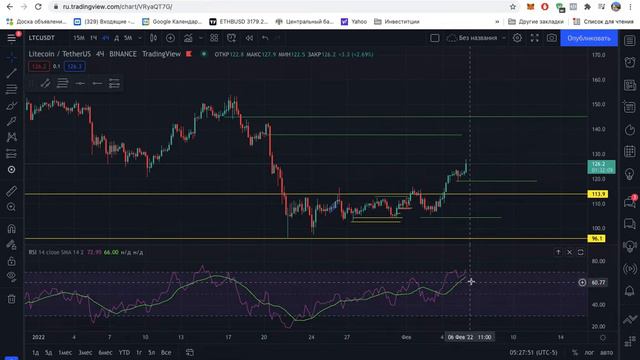This screenshot has height=360, width=640.
Task: Take a chart snapshot with camera icon
Action: (551, 38)
